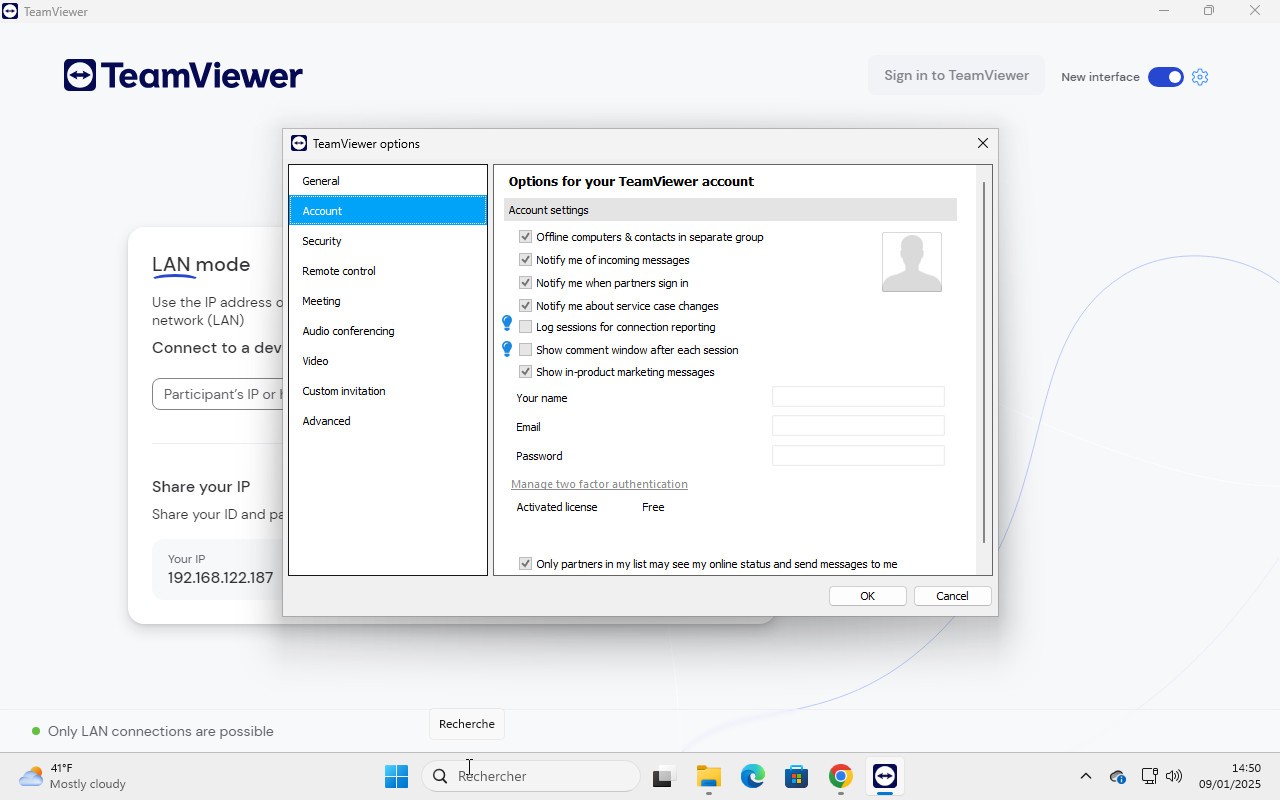
Task: Select the Security options category
Action: [322, 241]
